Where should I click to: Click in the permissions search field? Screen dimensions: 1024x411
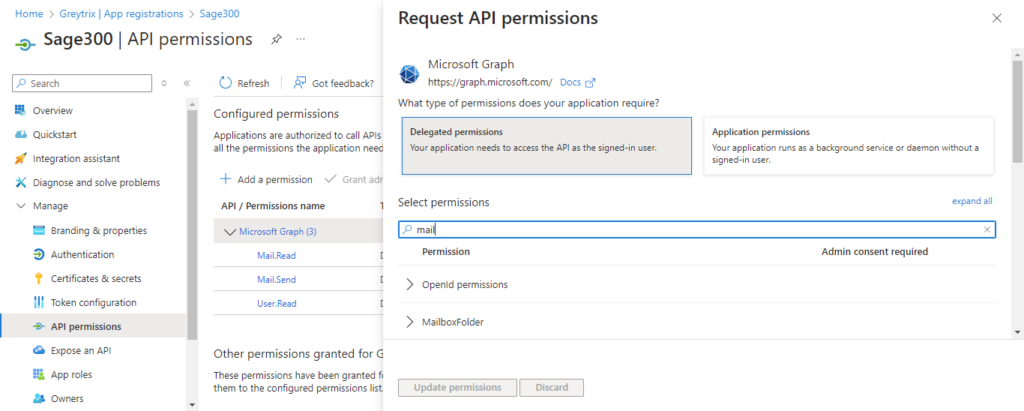click(697, 229)
